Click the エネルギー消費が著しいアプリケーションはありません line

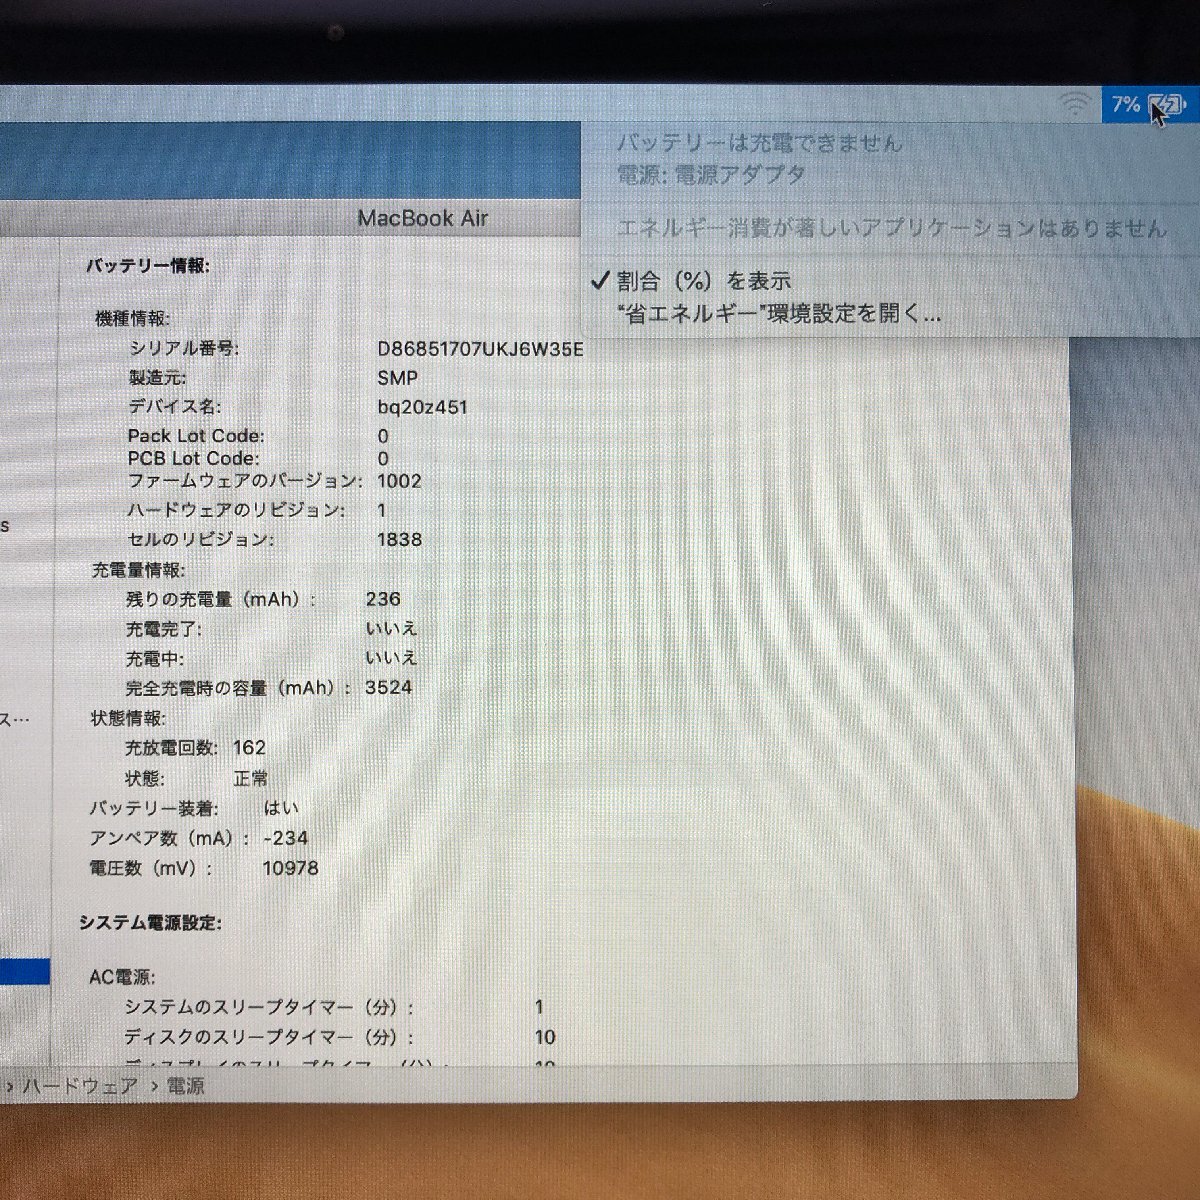[892, 229]
